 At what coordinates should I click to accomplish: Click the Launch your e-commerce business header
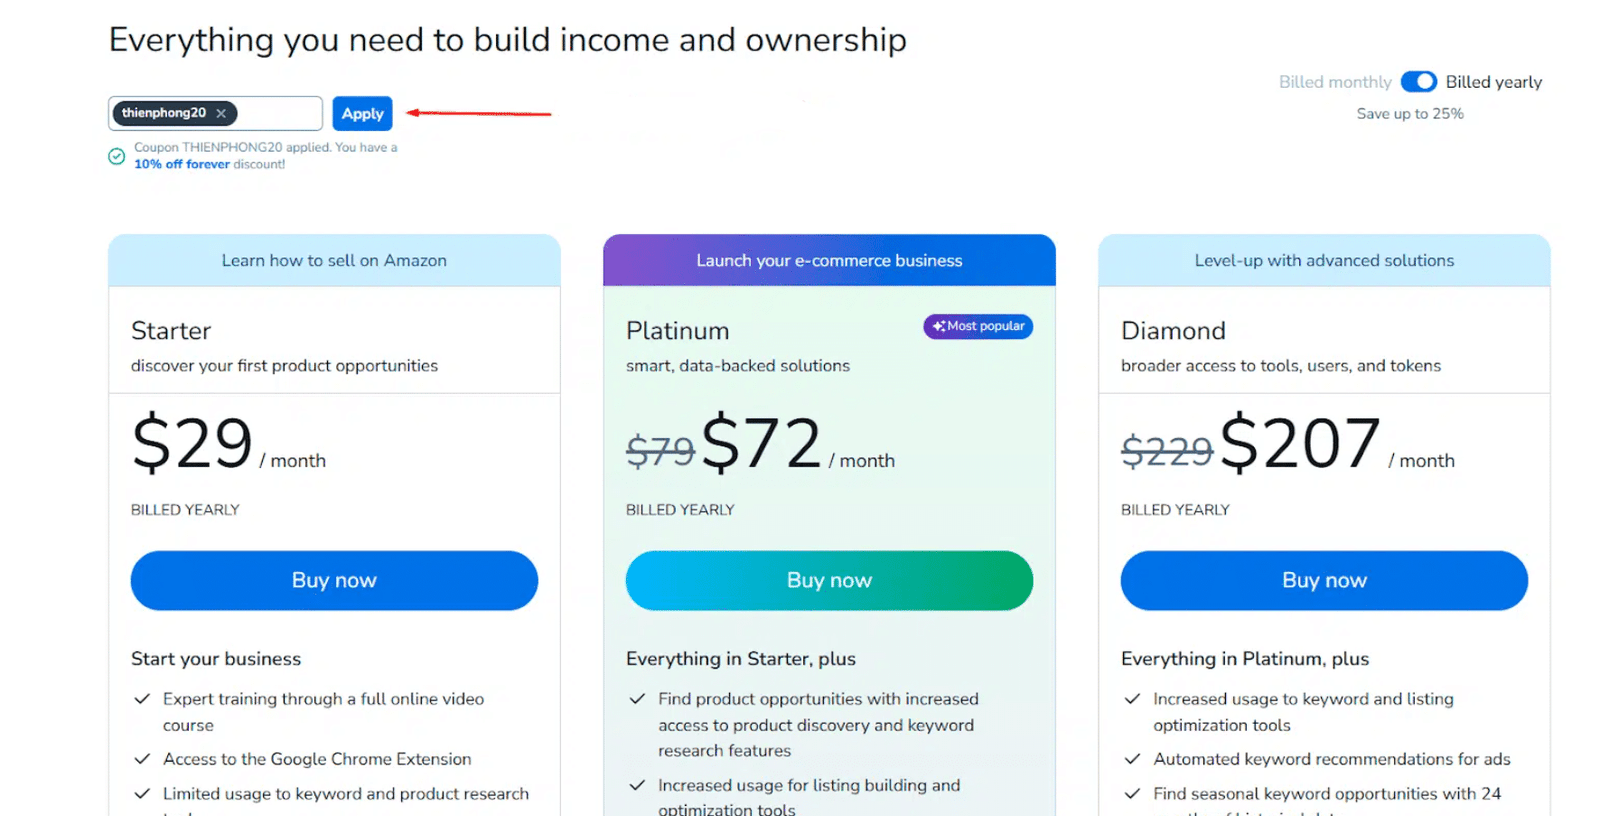click(x=829, y=261)
